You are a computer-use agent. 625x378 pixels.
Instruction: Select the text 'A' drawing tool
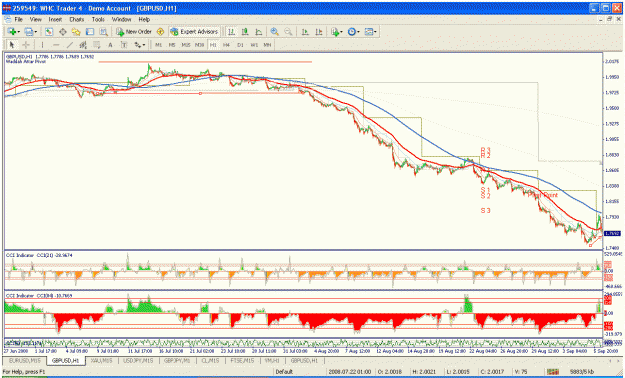(x=110, y=45)
